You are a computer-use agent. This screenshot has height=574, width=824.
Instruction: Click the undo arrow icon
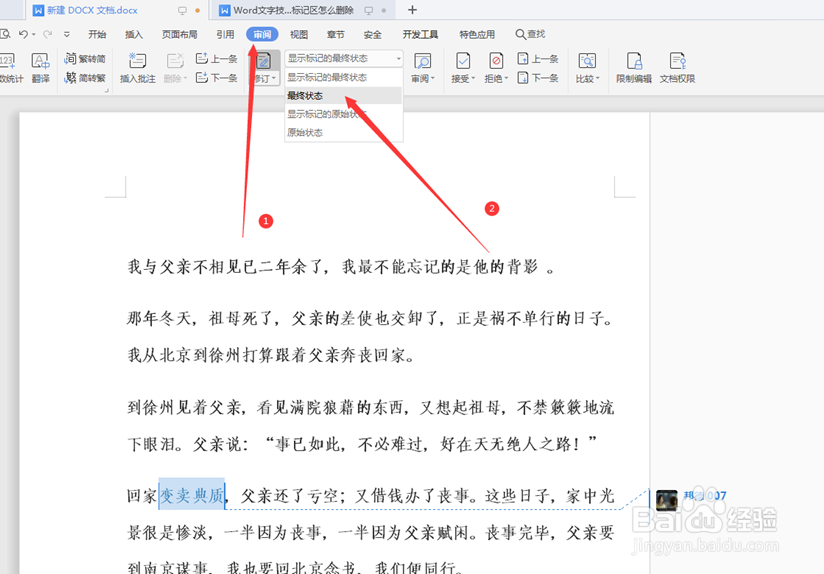click(23, 34)
